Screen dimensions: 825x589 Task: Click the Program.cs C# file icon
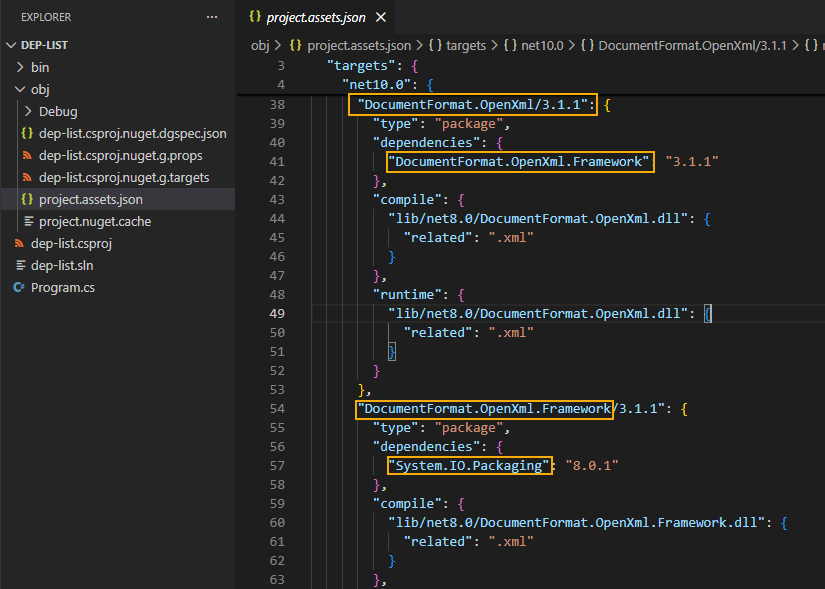19,287
